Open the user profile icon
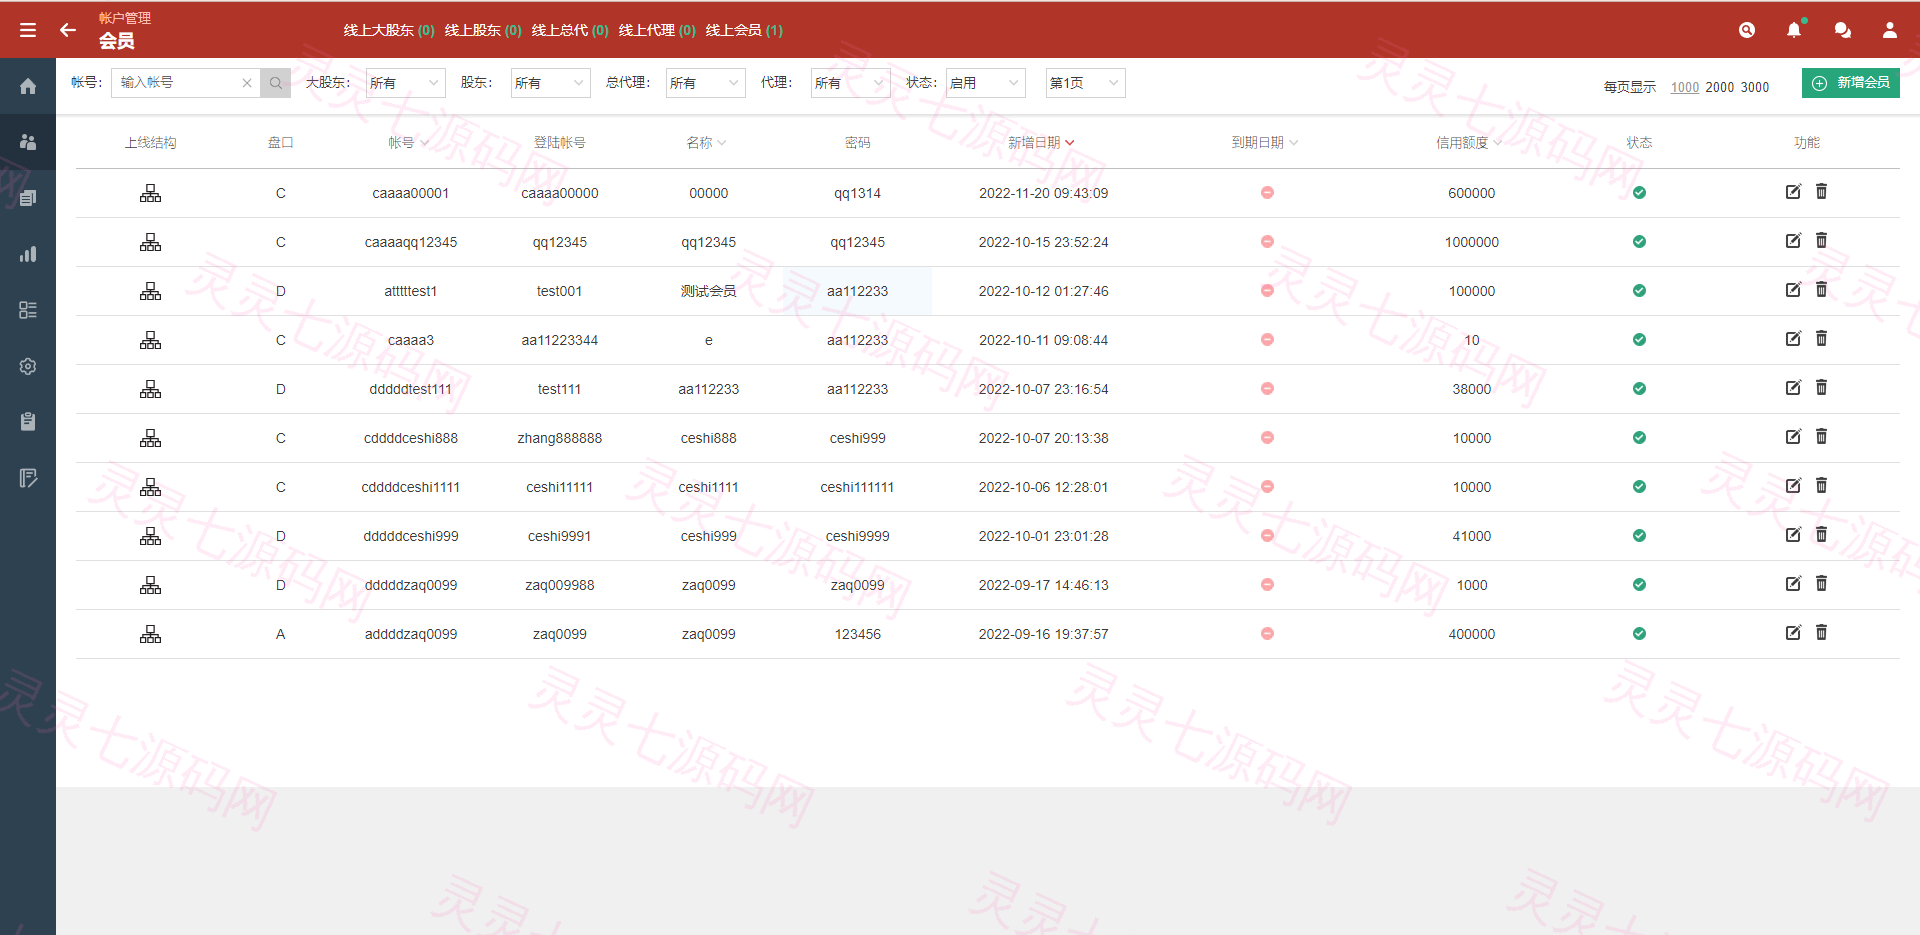Screen dimensions: 1920x935 (x=1890, y=30)
